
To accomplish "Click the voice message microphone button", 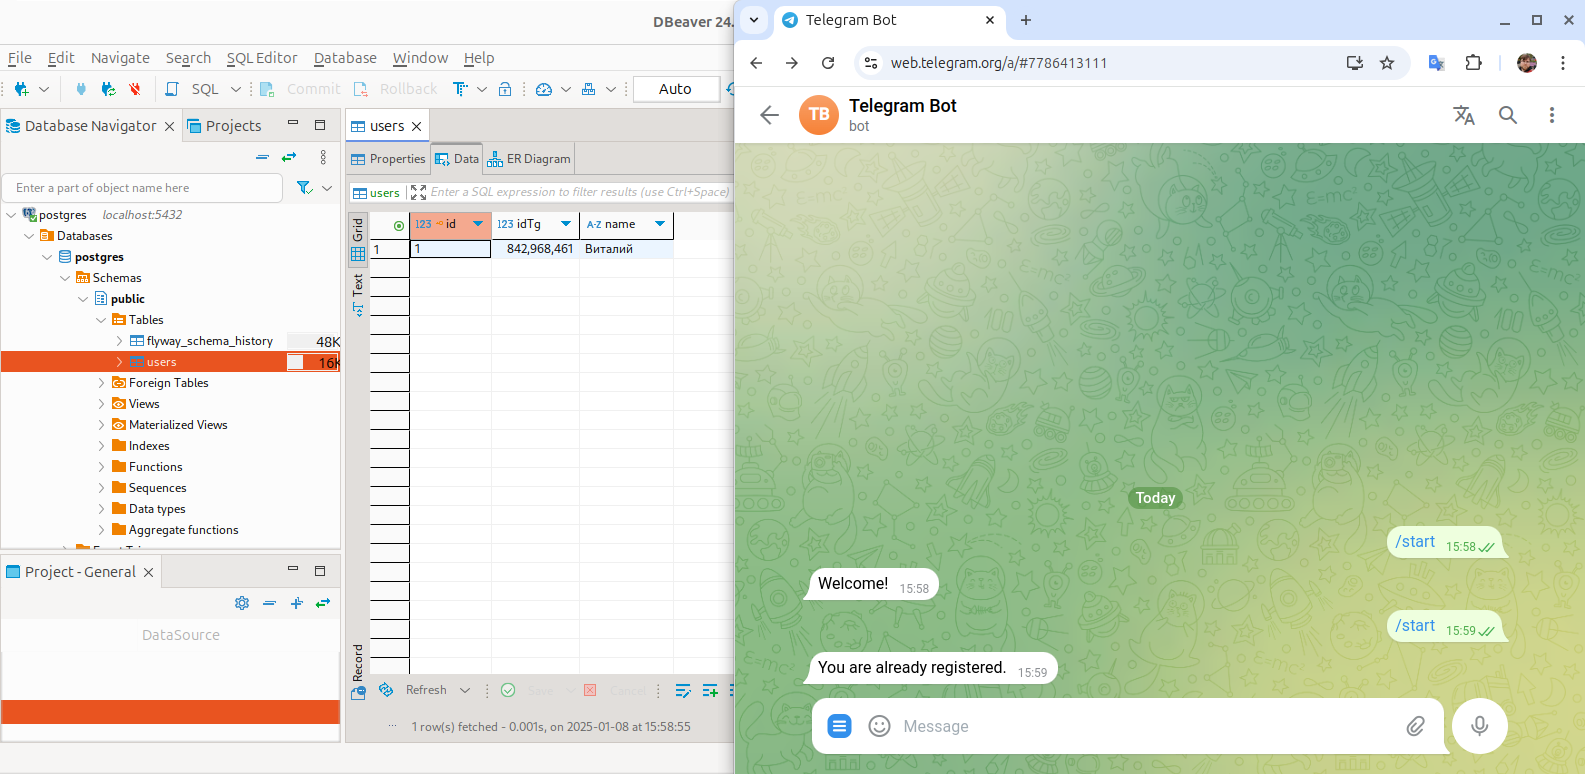I will point(1480,726).
